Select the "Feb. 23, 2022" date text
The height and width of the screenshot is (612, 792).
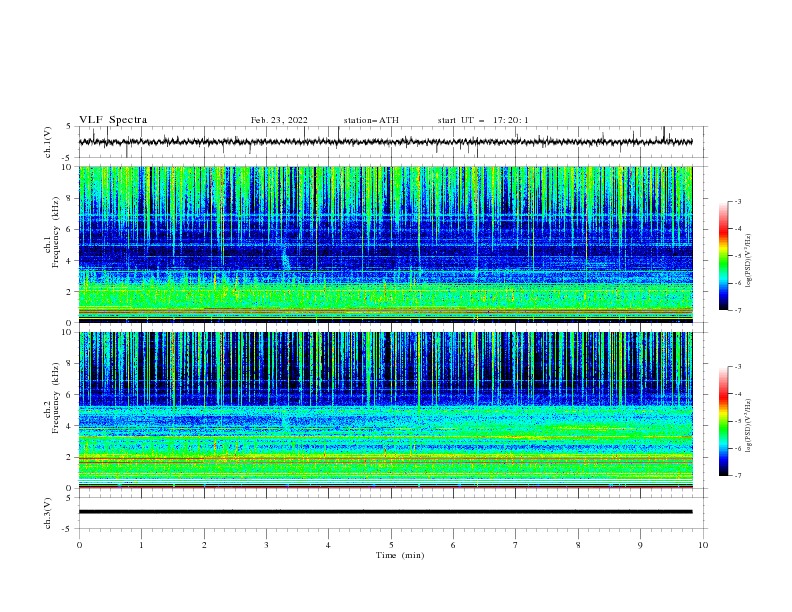[279, 120]
